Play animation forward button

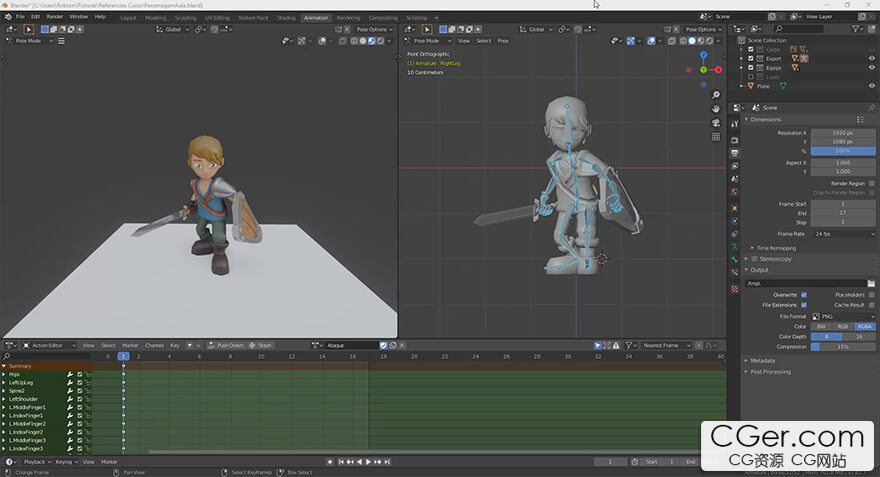(368, 462)
